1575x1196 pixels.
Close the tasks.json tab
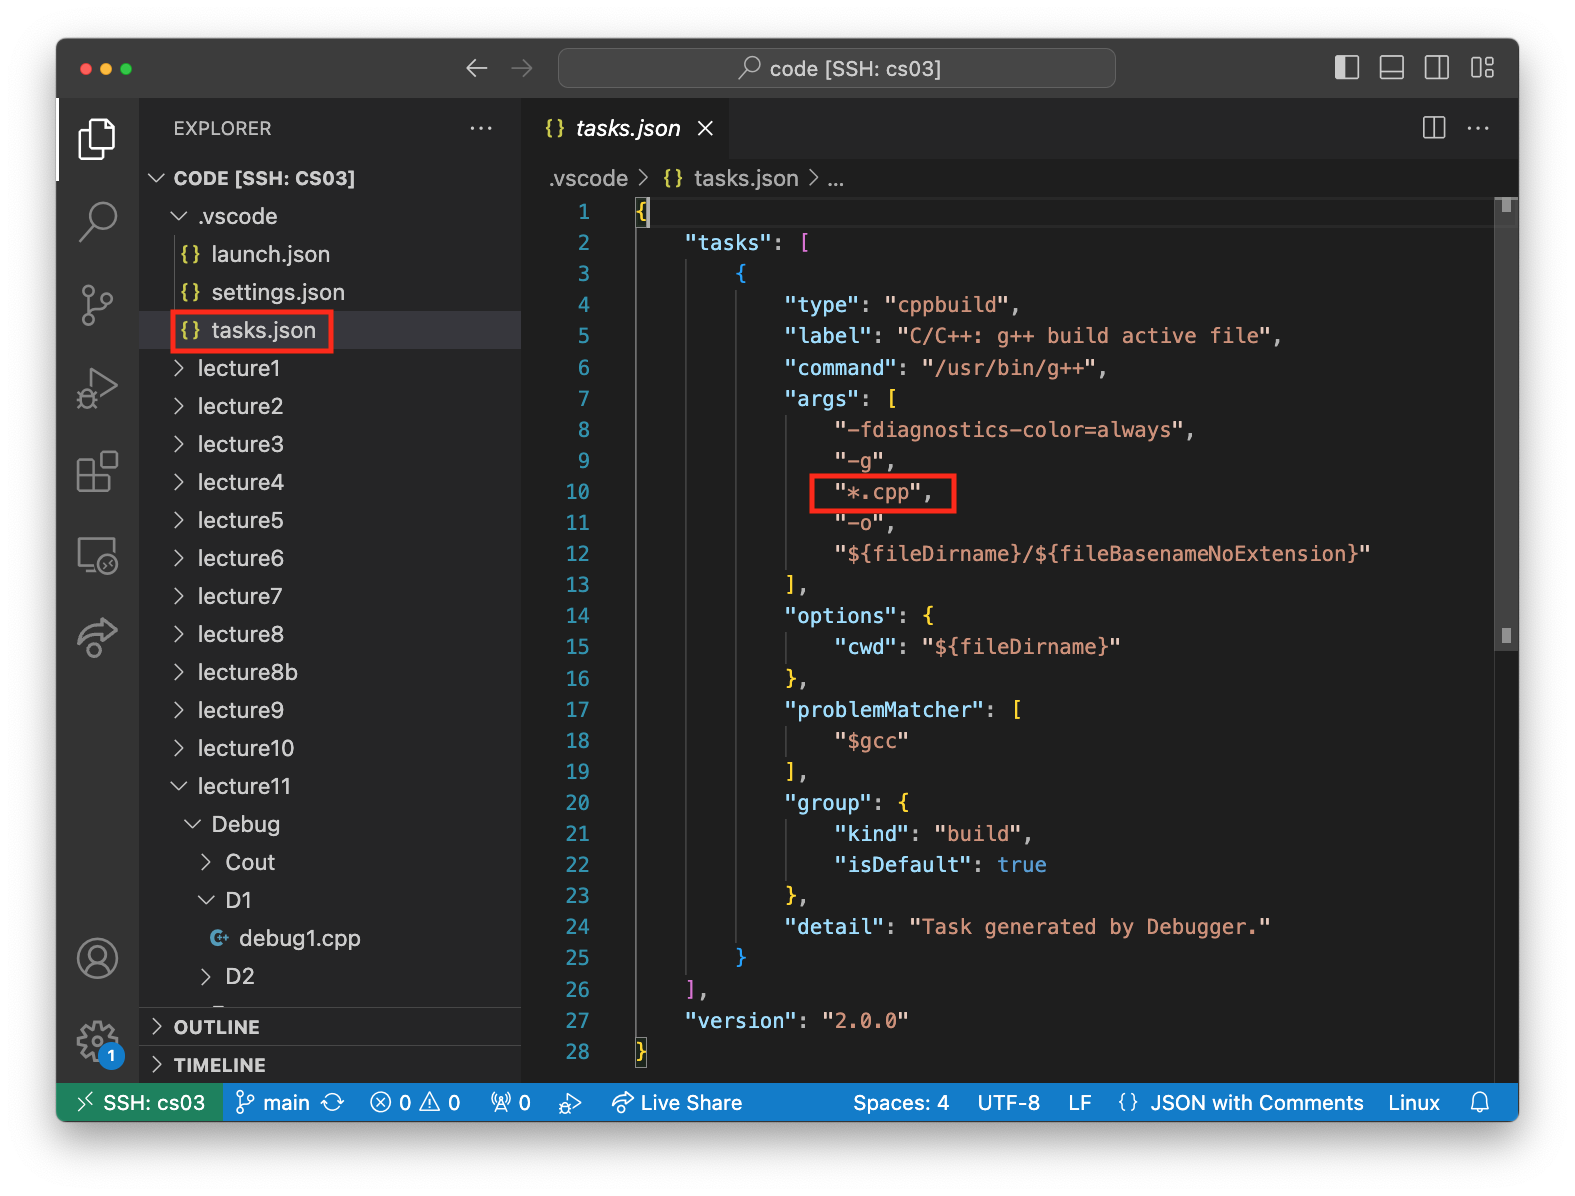point(705,128)
